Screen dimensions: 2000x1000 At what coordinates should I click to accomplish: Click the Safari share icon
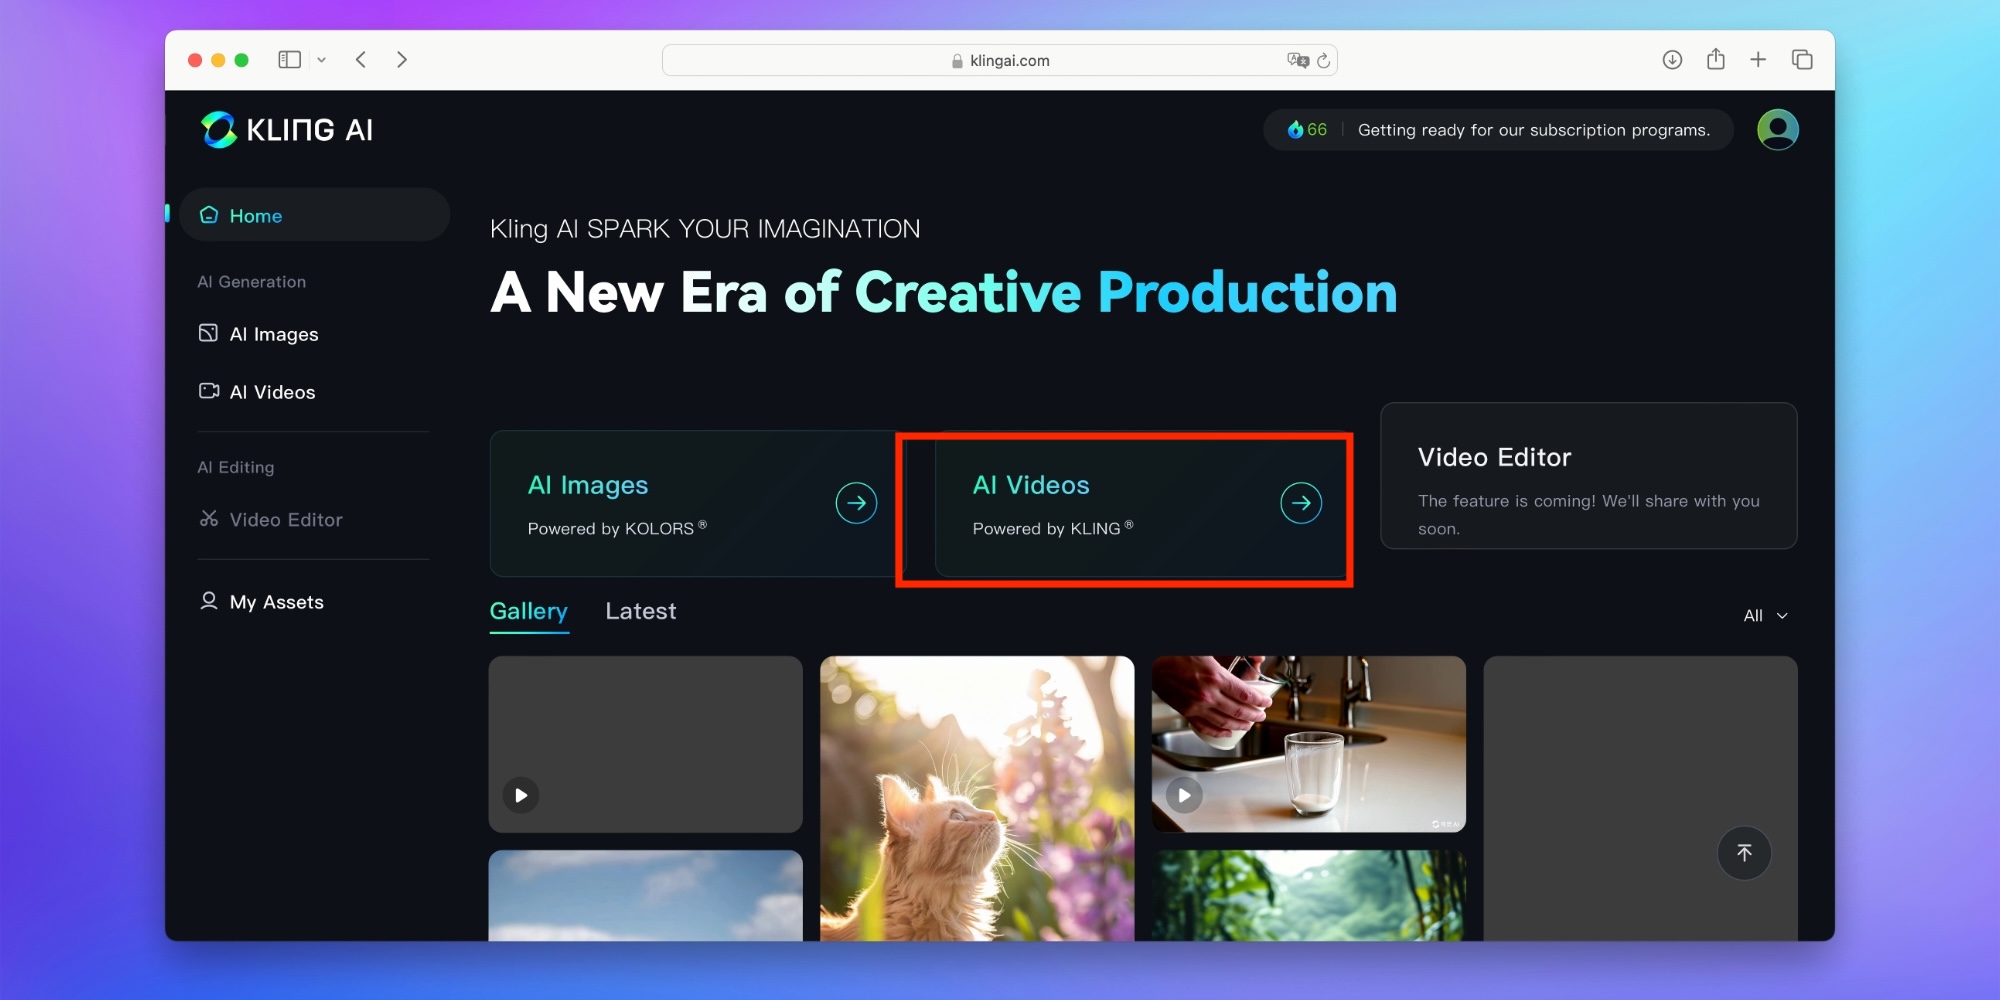click(1716, 59)
